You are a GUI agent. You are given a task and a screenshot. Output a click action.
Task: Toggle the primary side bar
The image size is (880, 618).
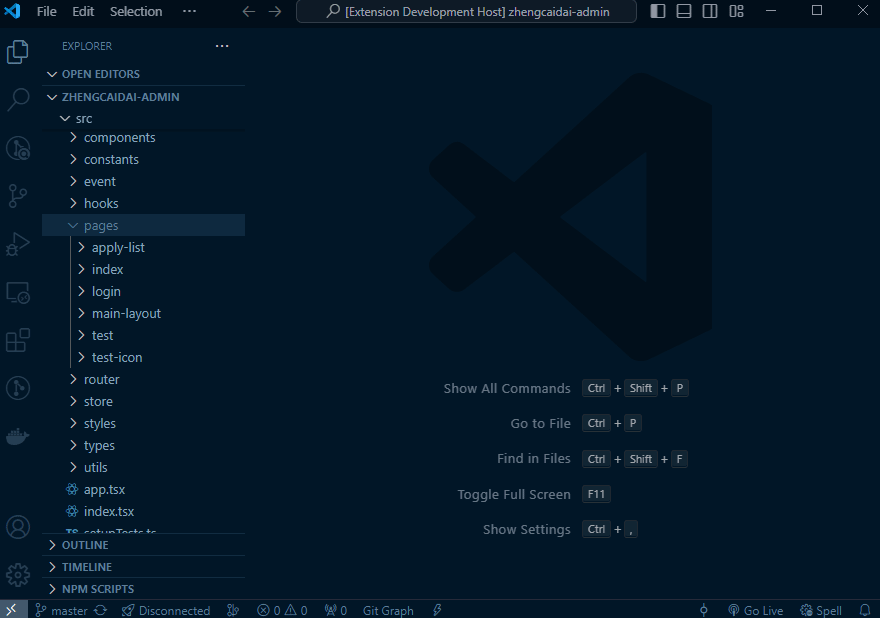(658, 11)
